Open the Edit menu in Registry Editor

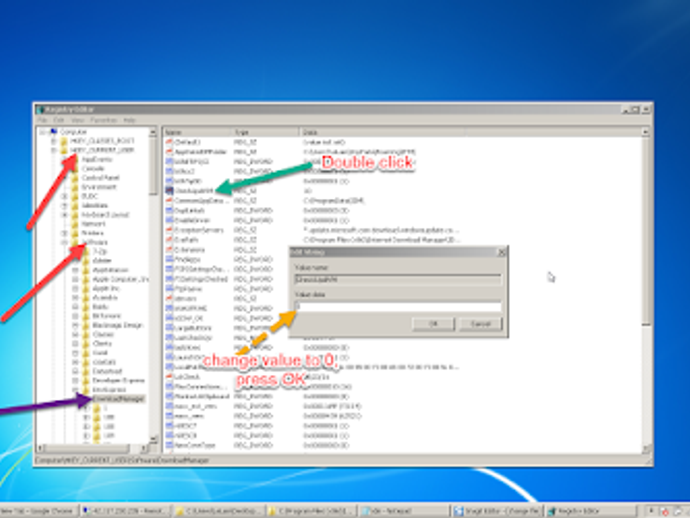59,120
